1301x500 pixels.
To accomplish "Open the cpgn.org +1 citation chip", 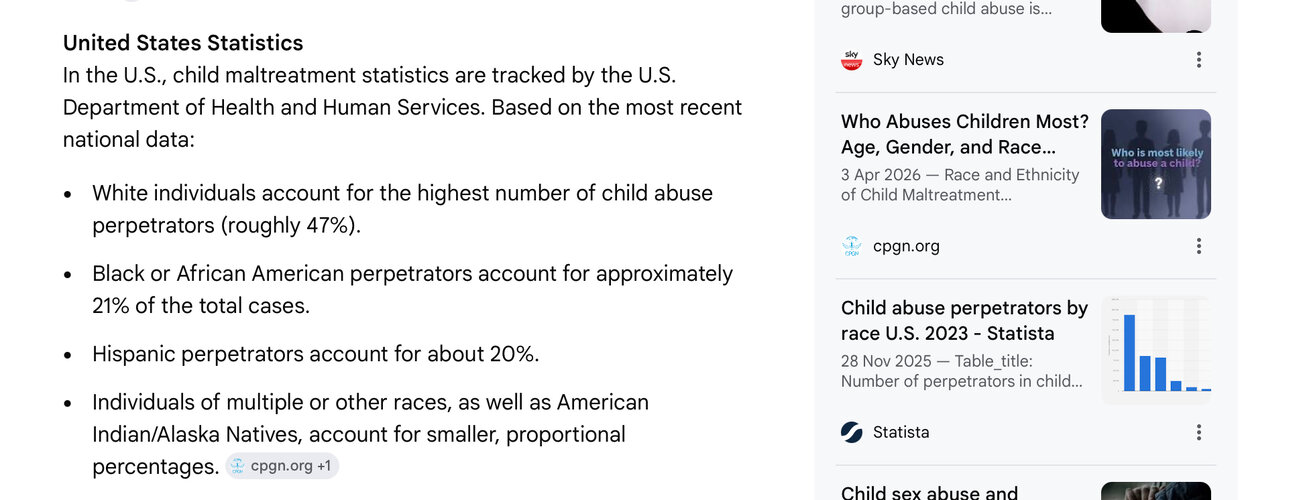I will (282, 466).
